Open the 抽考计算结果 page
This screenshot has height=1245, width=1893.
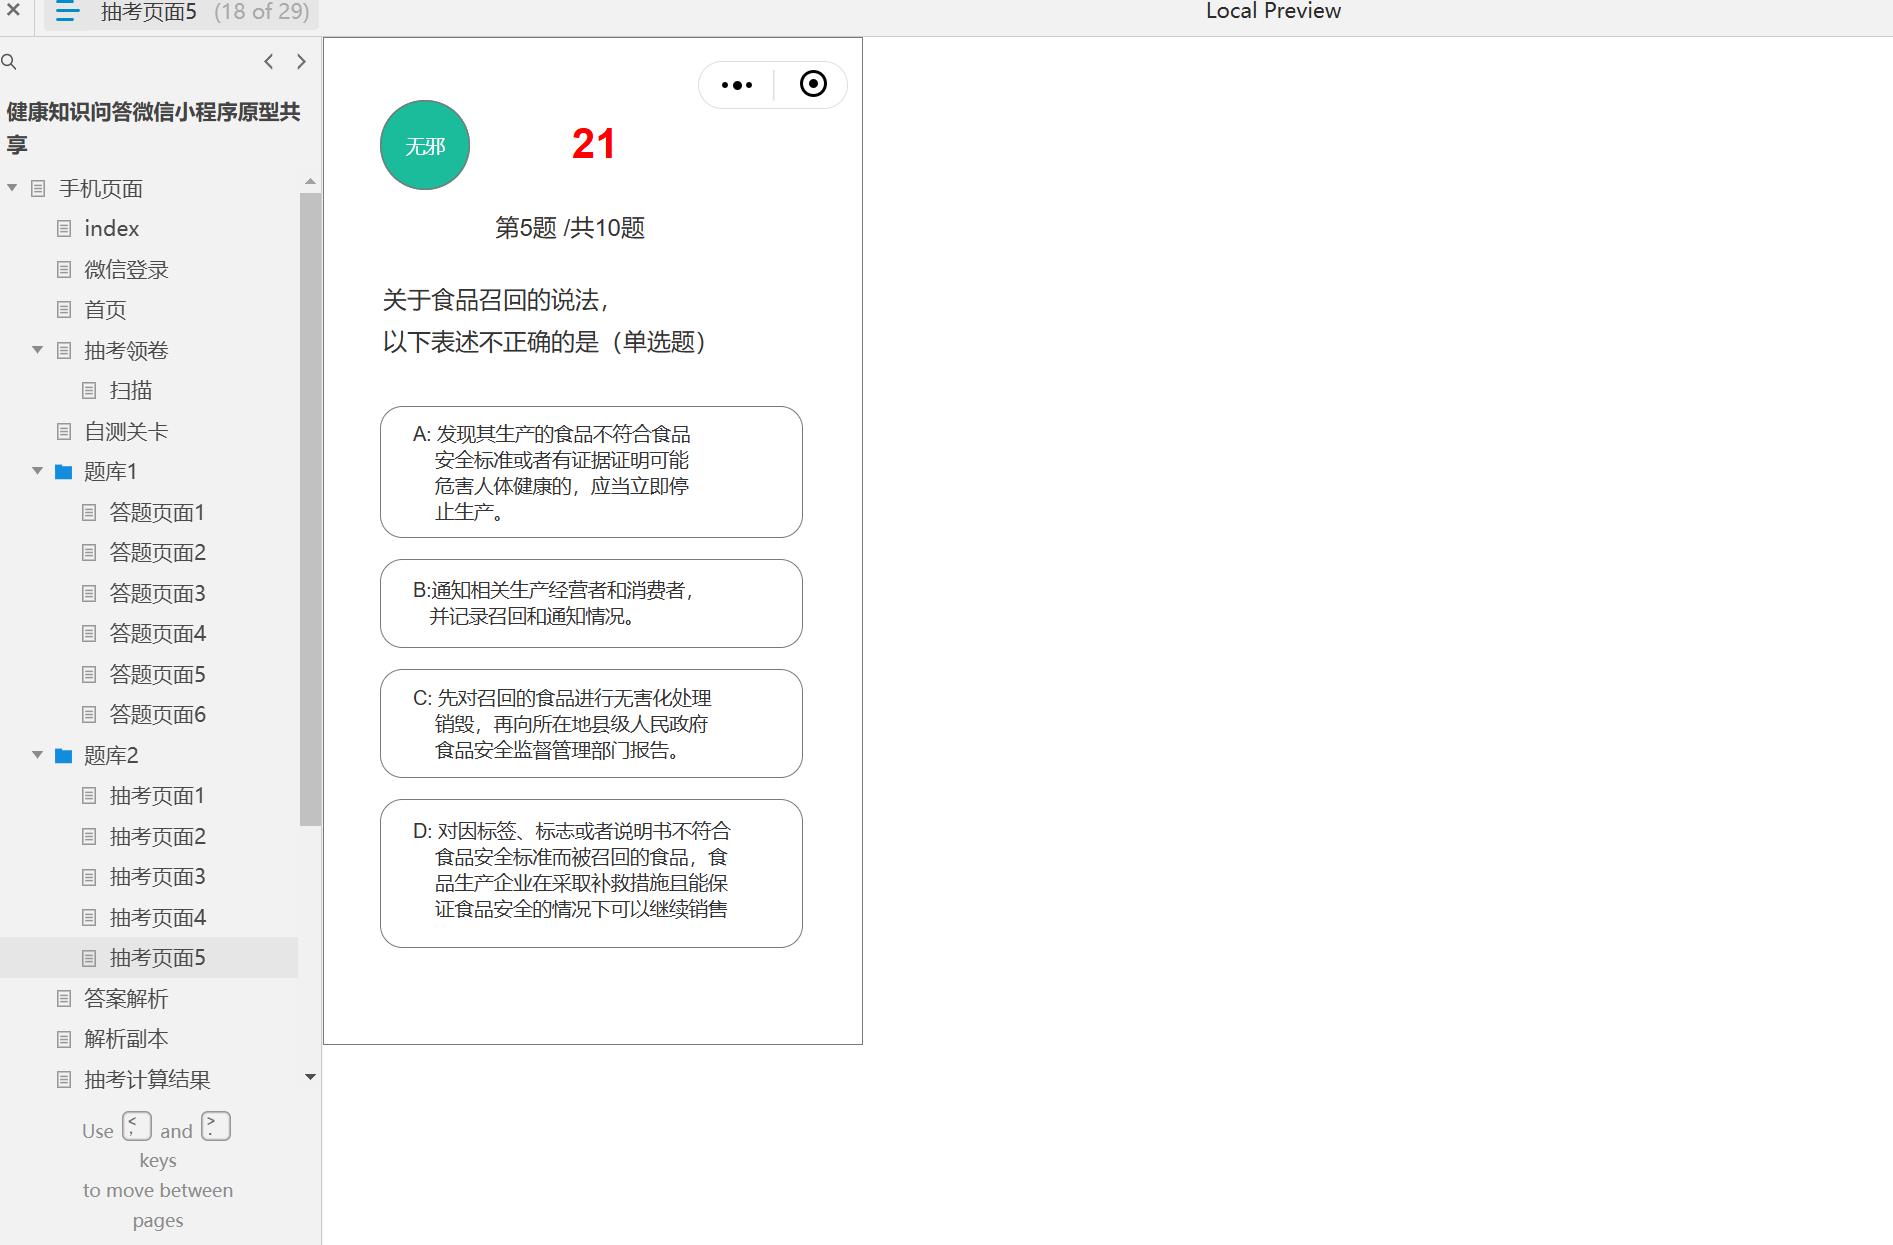[x=147, y=1079]
